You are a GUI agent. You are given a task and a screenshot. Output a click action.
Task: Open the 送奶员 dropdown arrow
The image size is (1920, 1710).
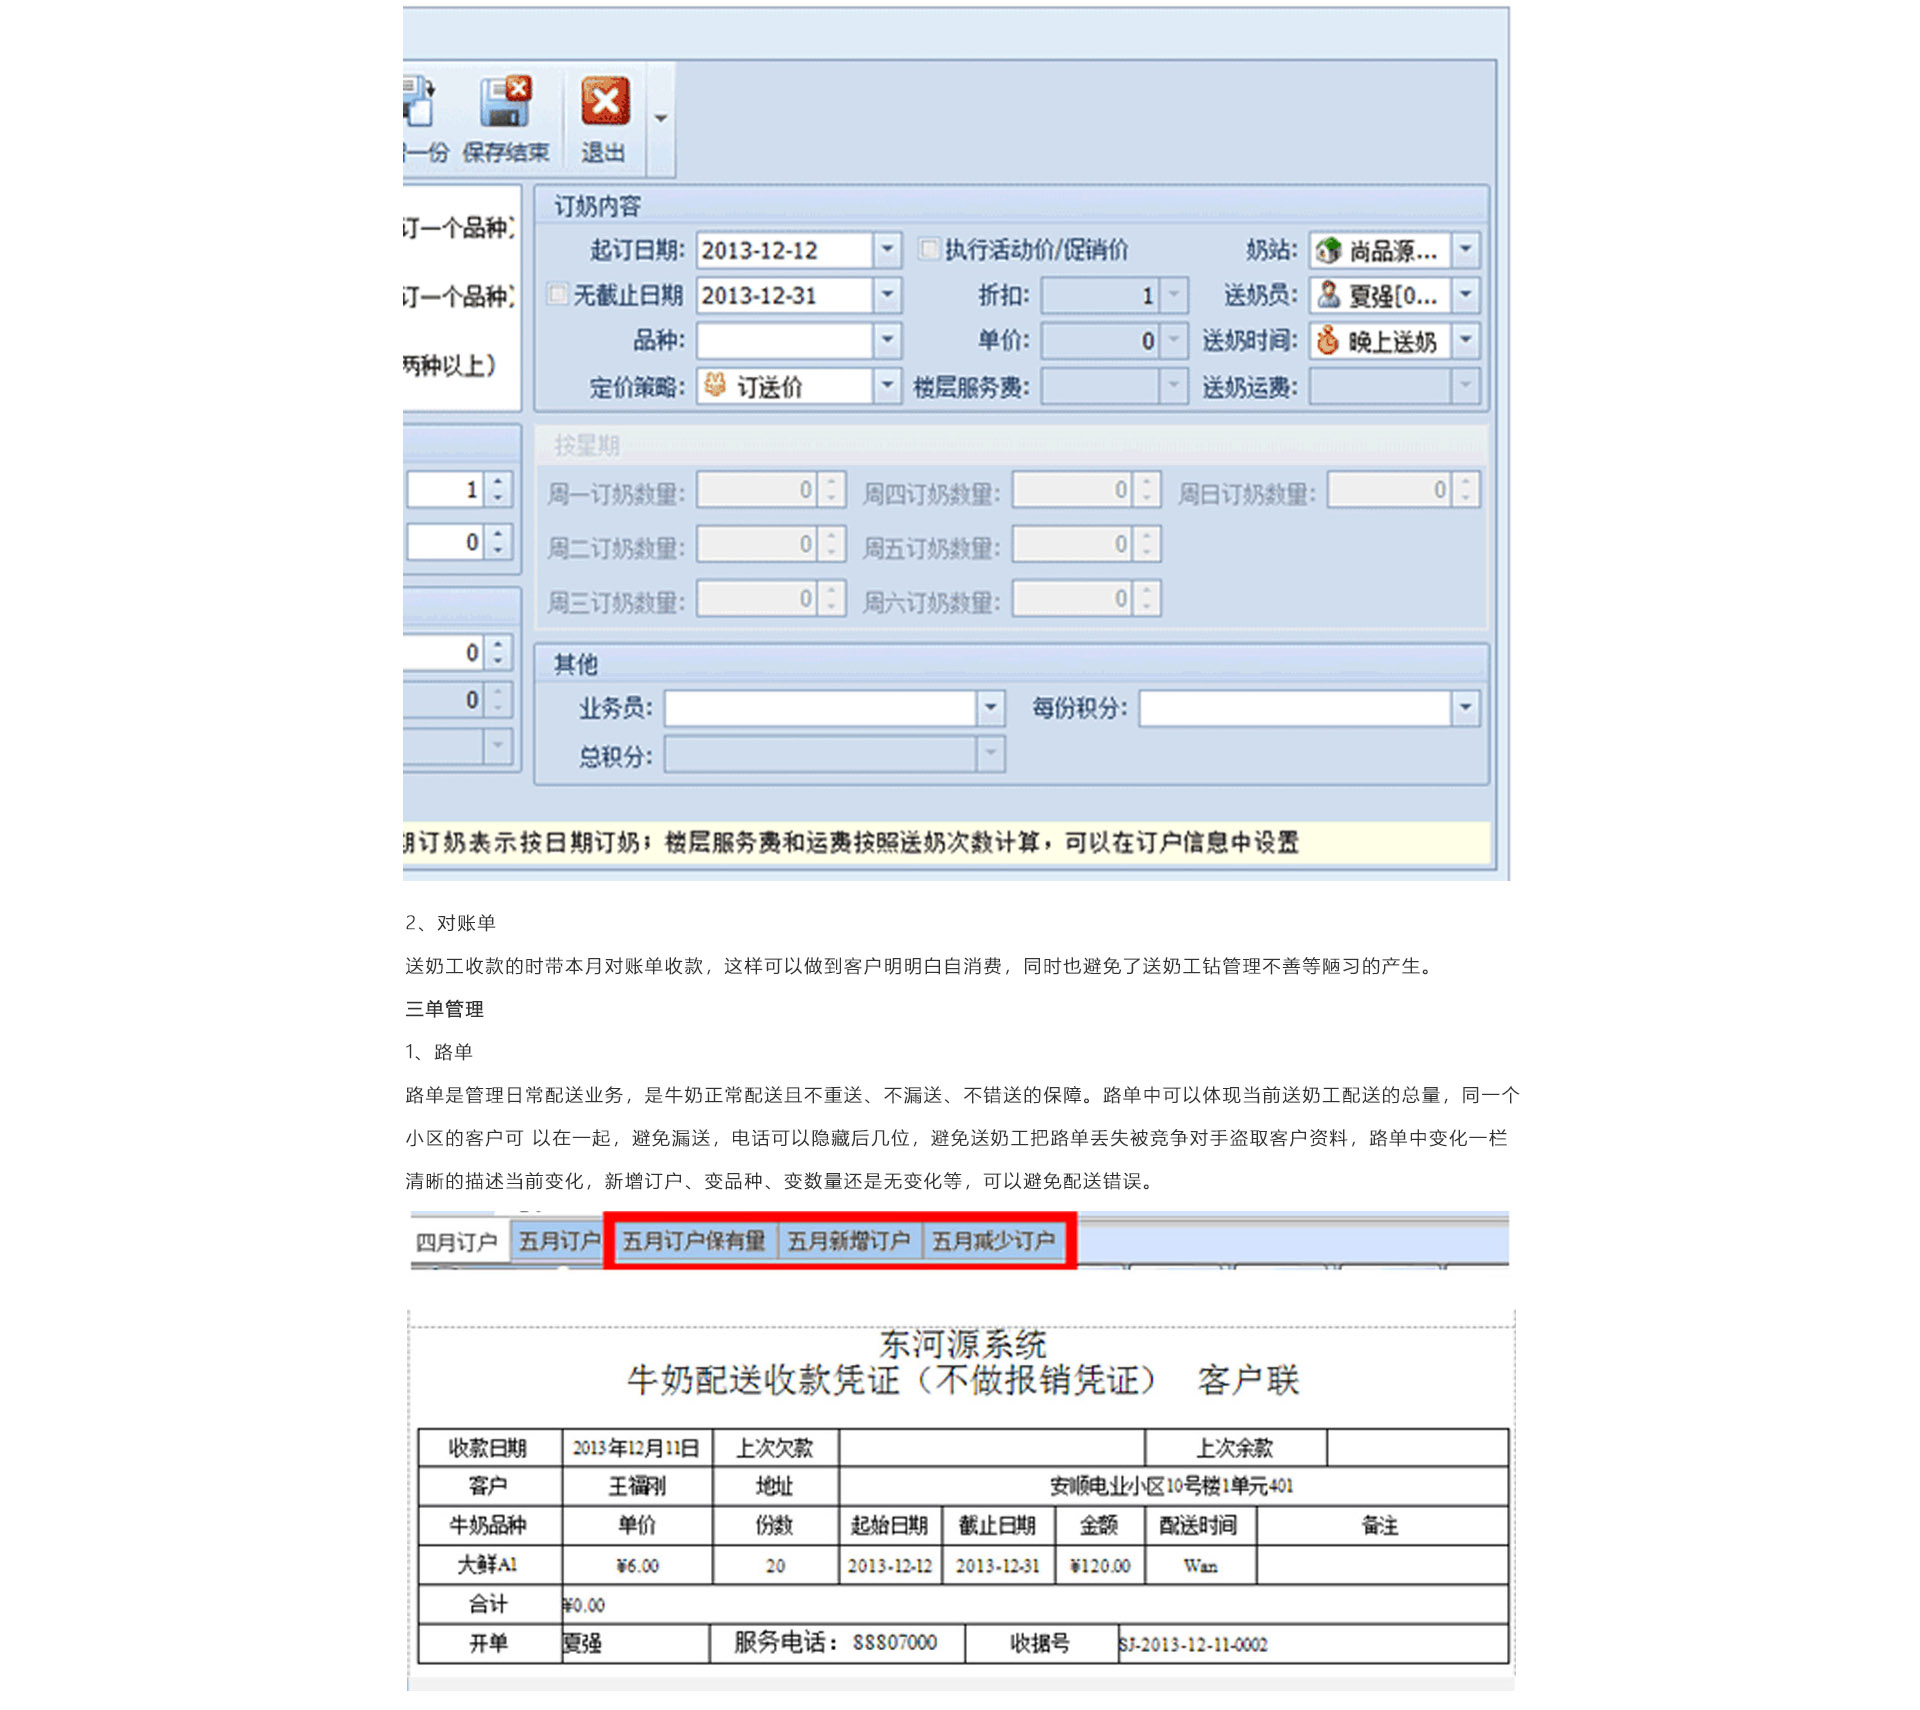coord(1465,295)
